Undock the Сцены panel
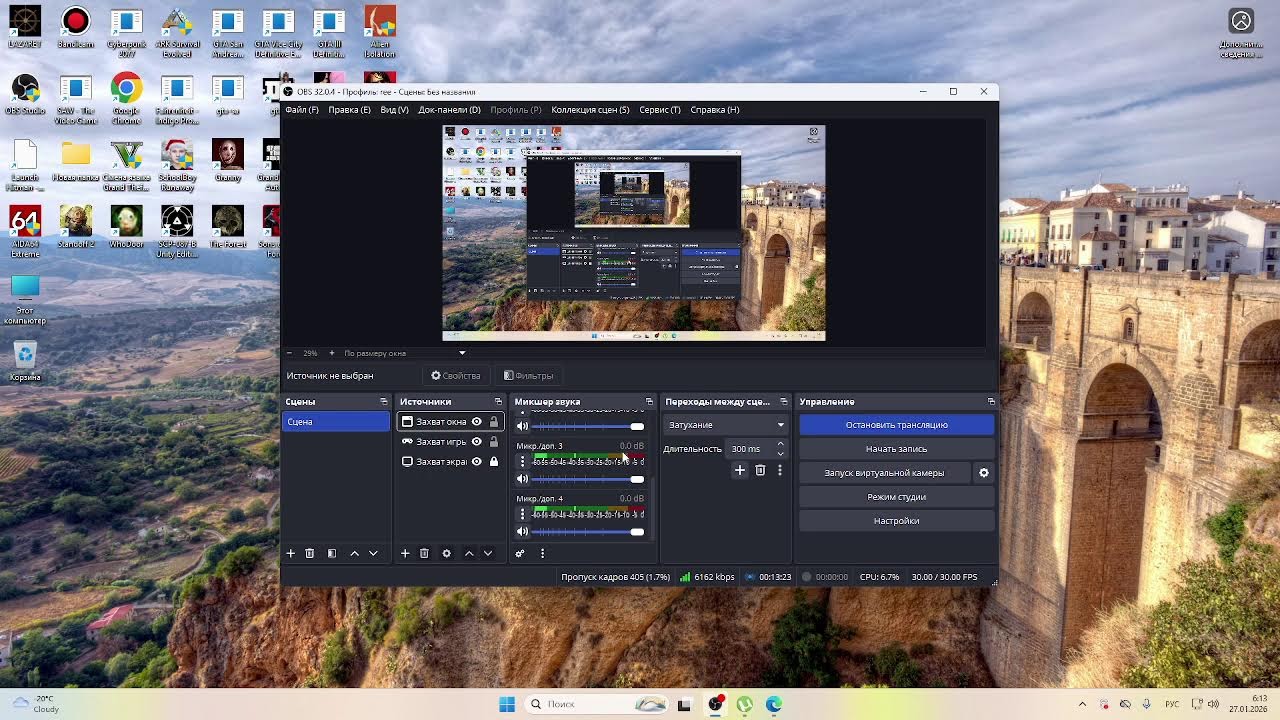 (x=383, y=402)
